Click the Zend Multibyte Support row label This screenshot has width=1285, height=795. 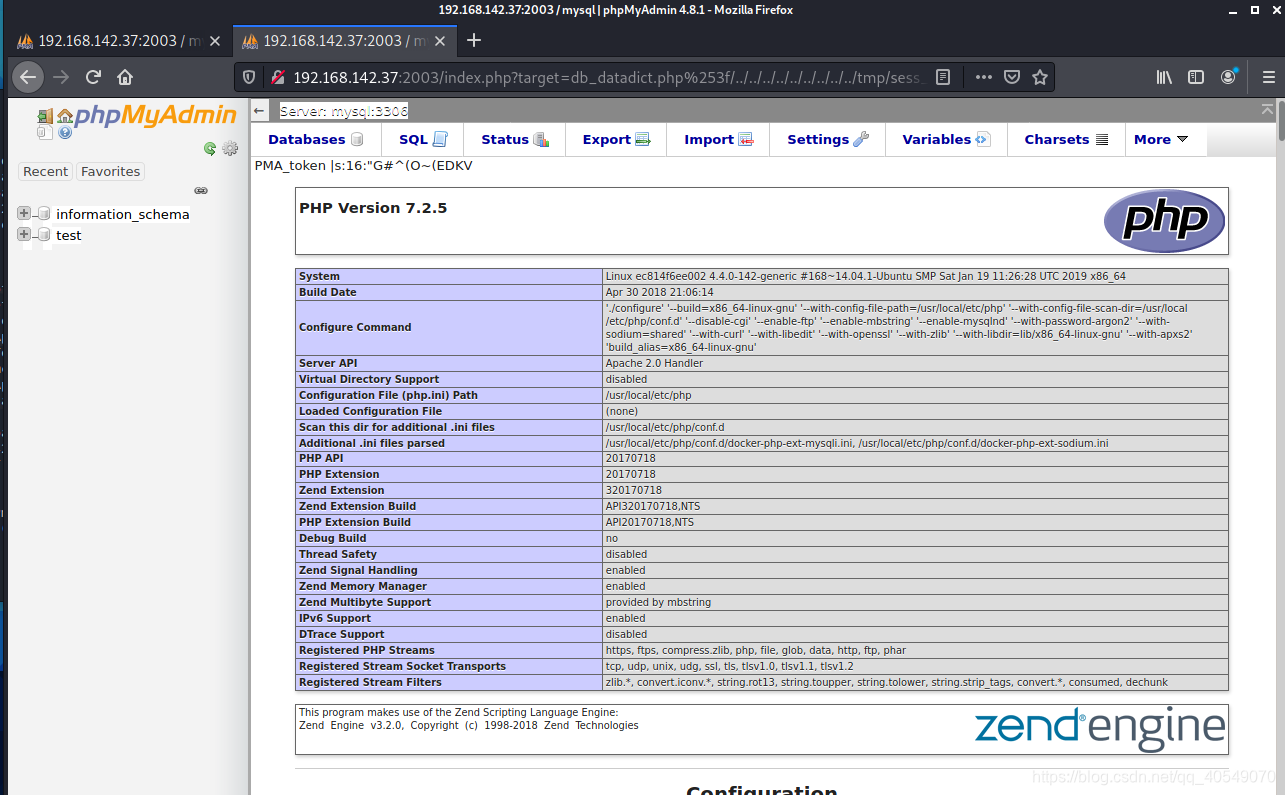[365, 602]
